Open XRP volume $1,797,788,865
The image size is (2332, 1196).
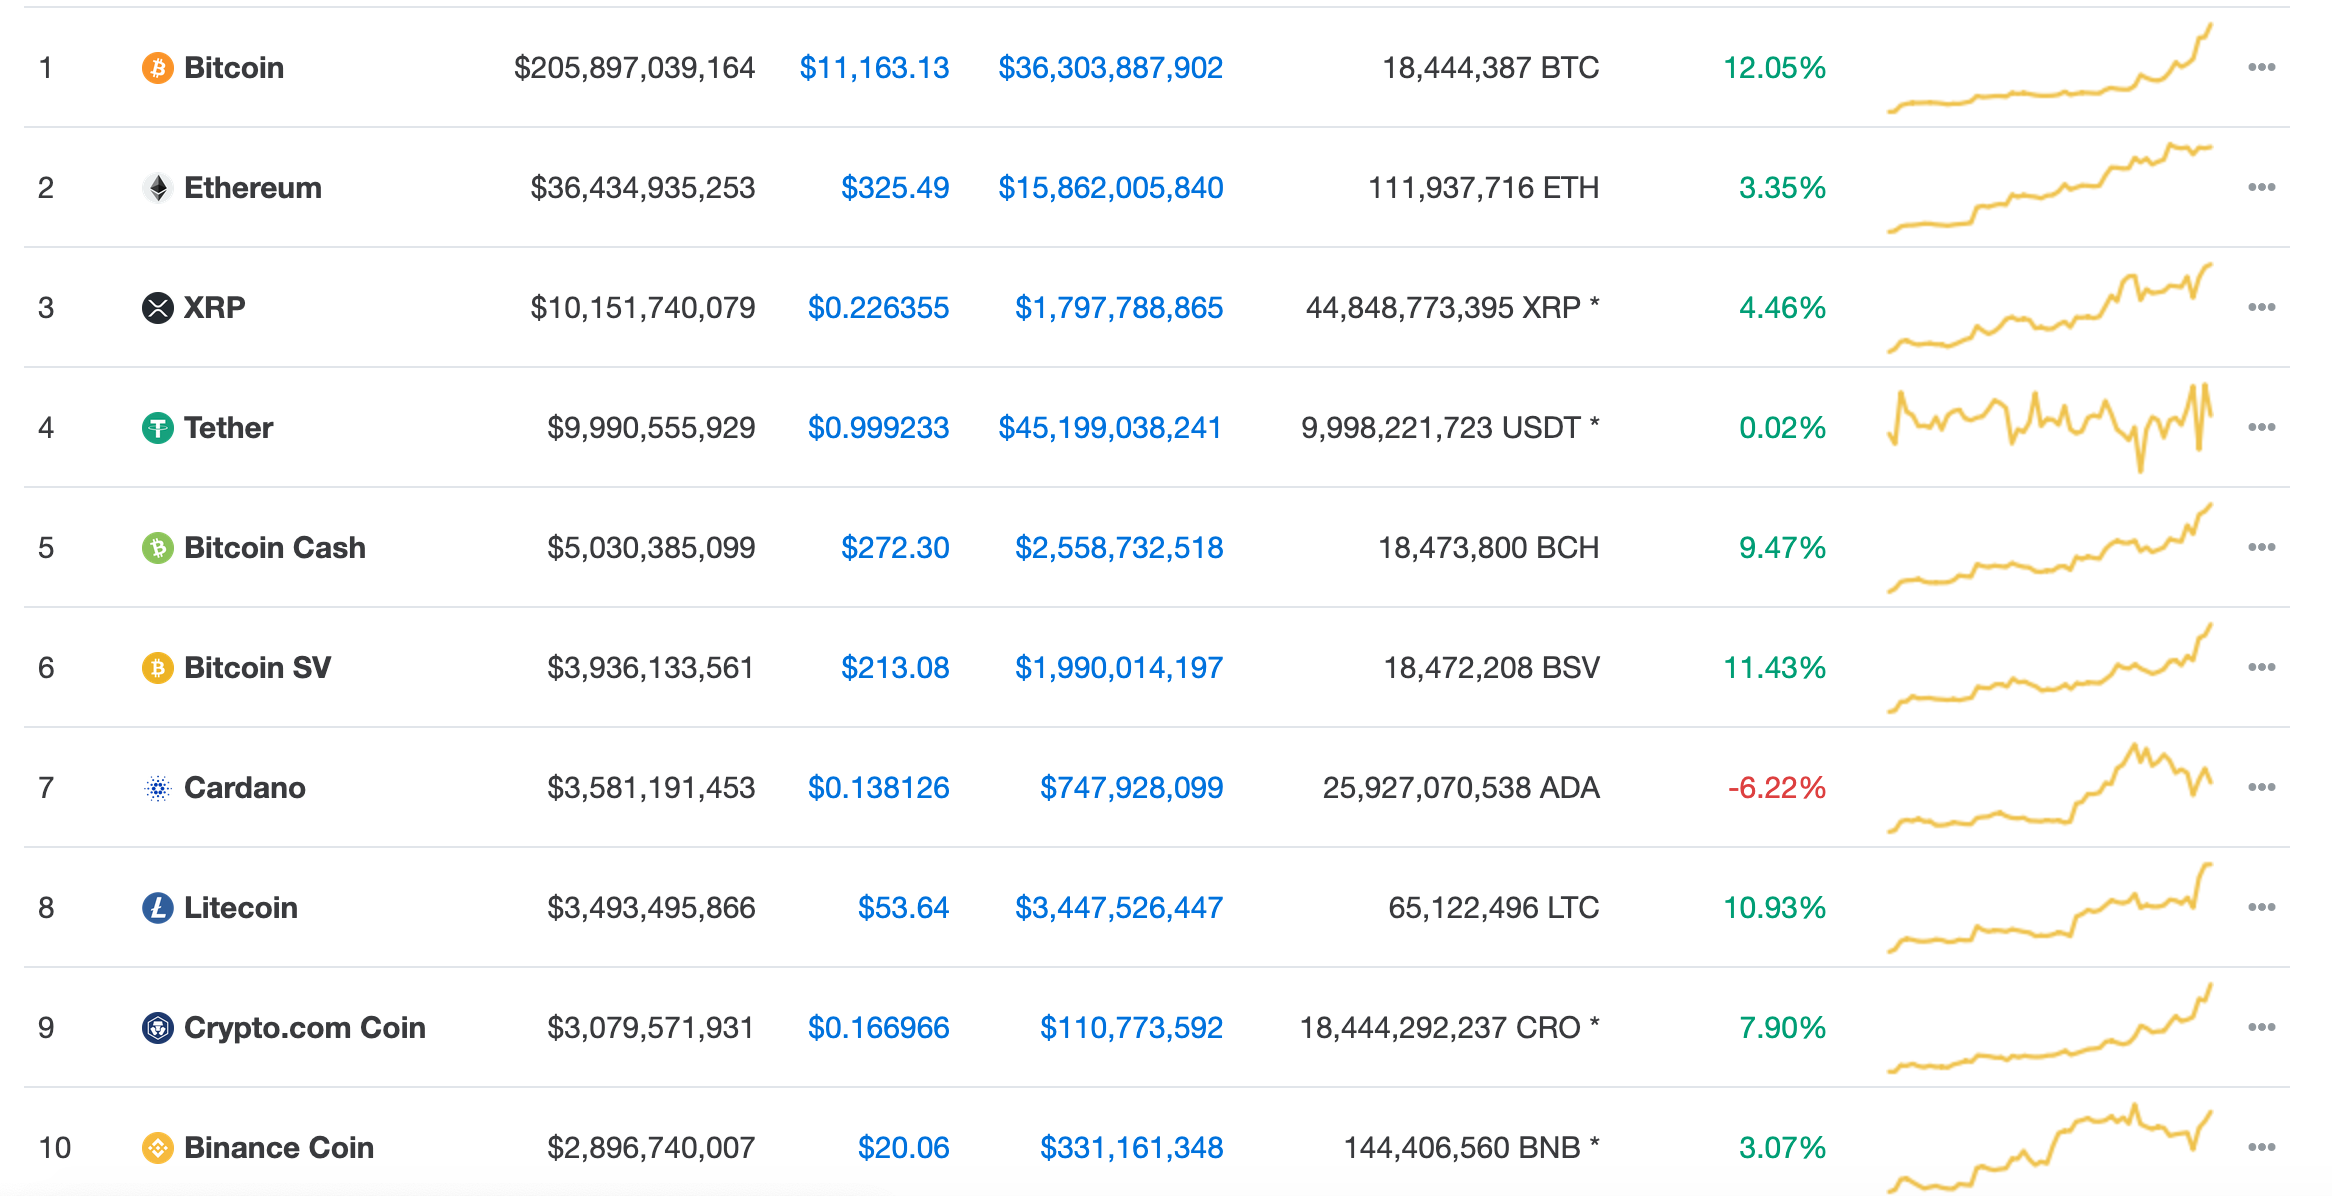coord(1119,308)
